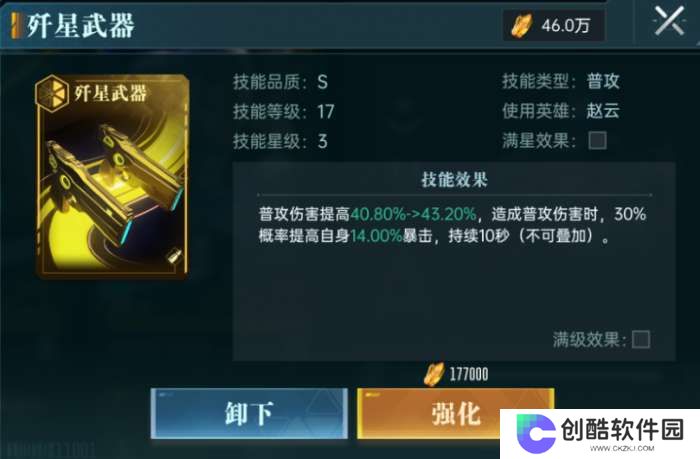The width and height of the screenshot is (700, 459).
Task: Toggle the 满级效果 checkbox
Action: pos(641,340)
